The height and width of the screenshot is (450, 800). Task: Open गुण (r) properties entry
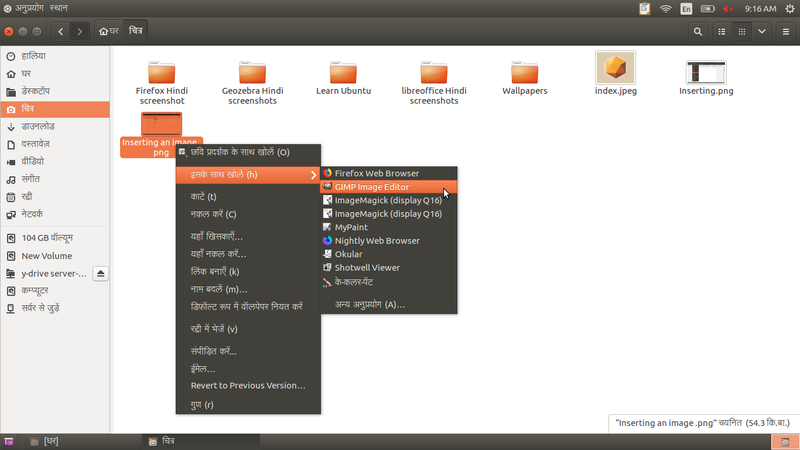click(x=248, y=405)
